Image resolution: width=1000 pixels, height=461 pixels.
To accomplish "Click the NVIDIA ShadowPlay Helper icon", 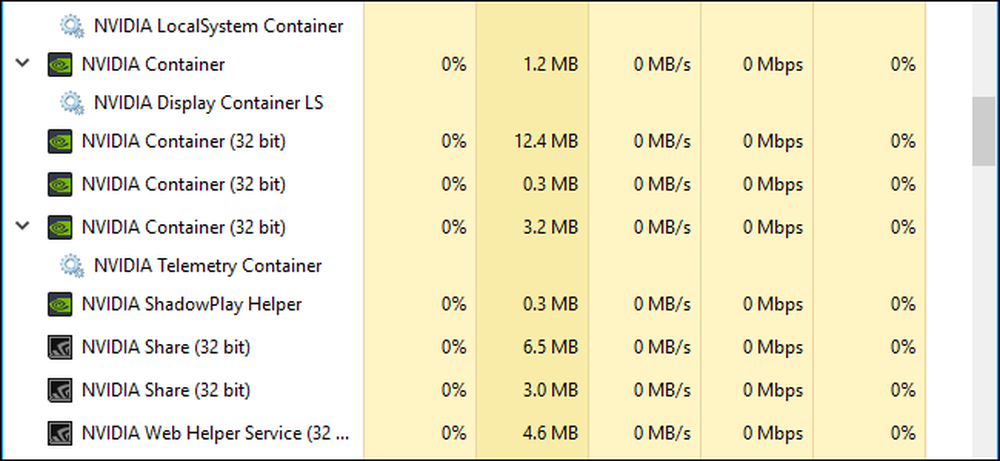I will [60, 304].
